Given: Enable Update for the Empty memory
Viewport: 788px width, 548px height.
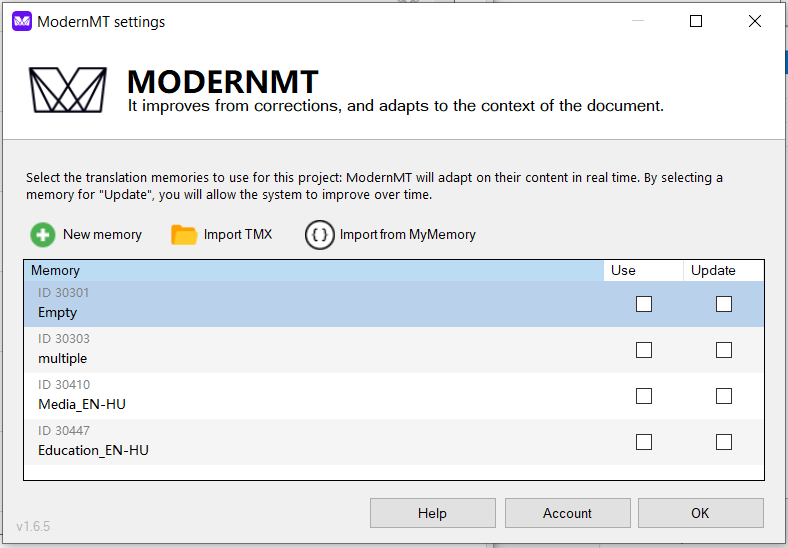Looking at the screenshot, I should (x=724, y=304).
